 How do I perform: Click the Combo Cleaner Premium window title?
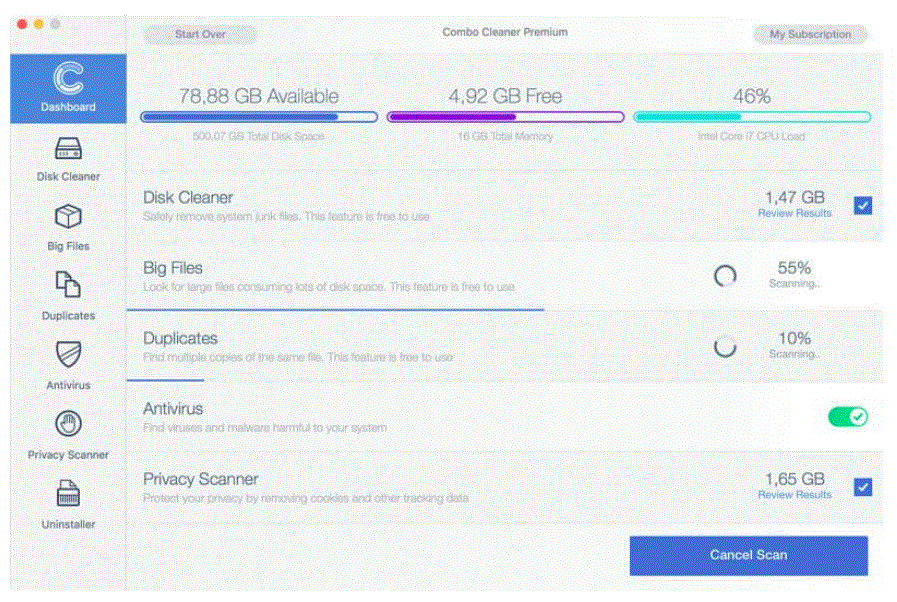tap(505, 32)
